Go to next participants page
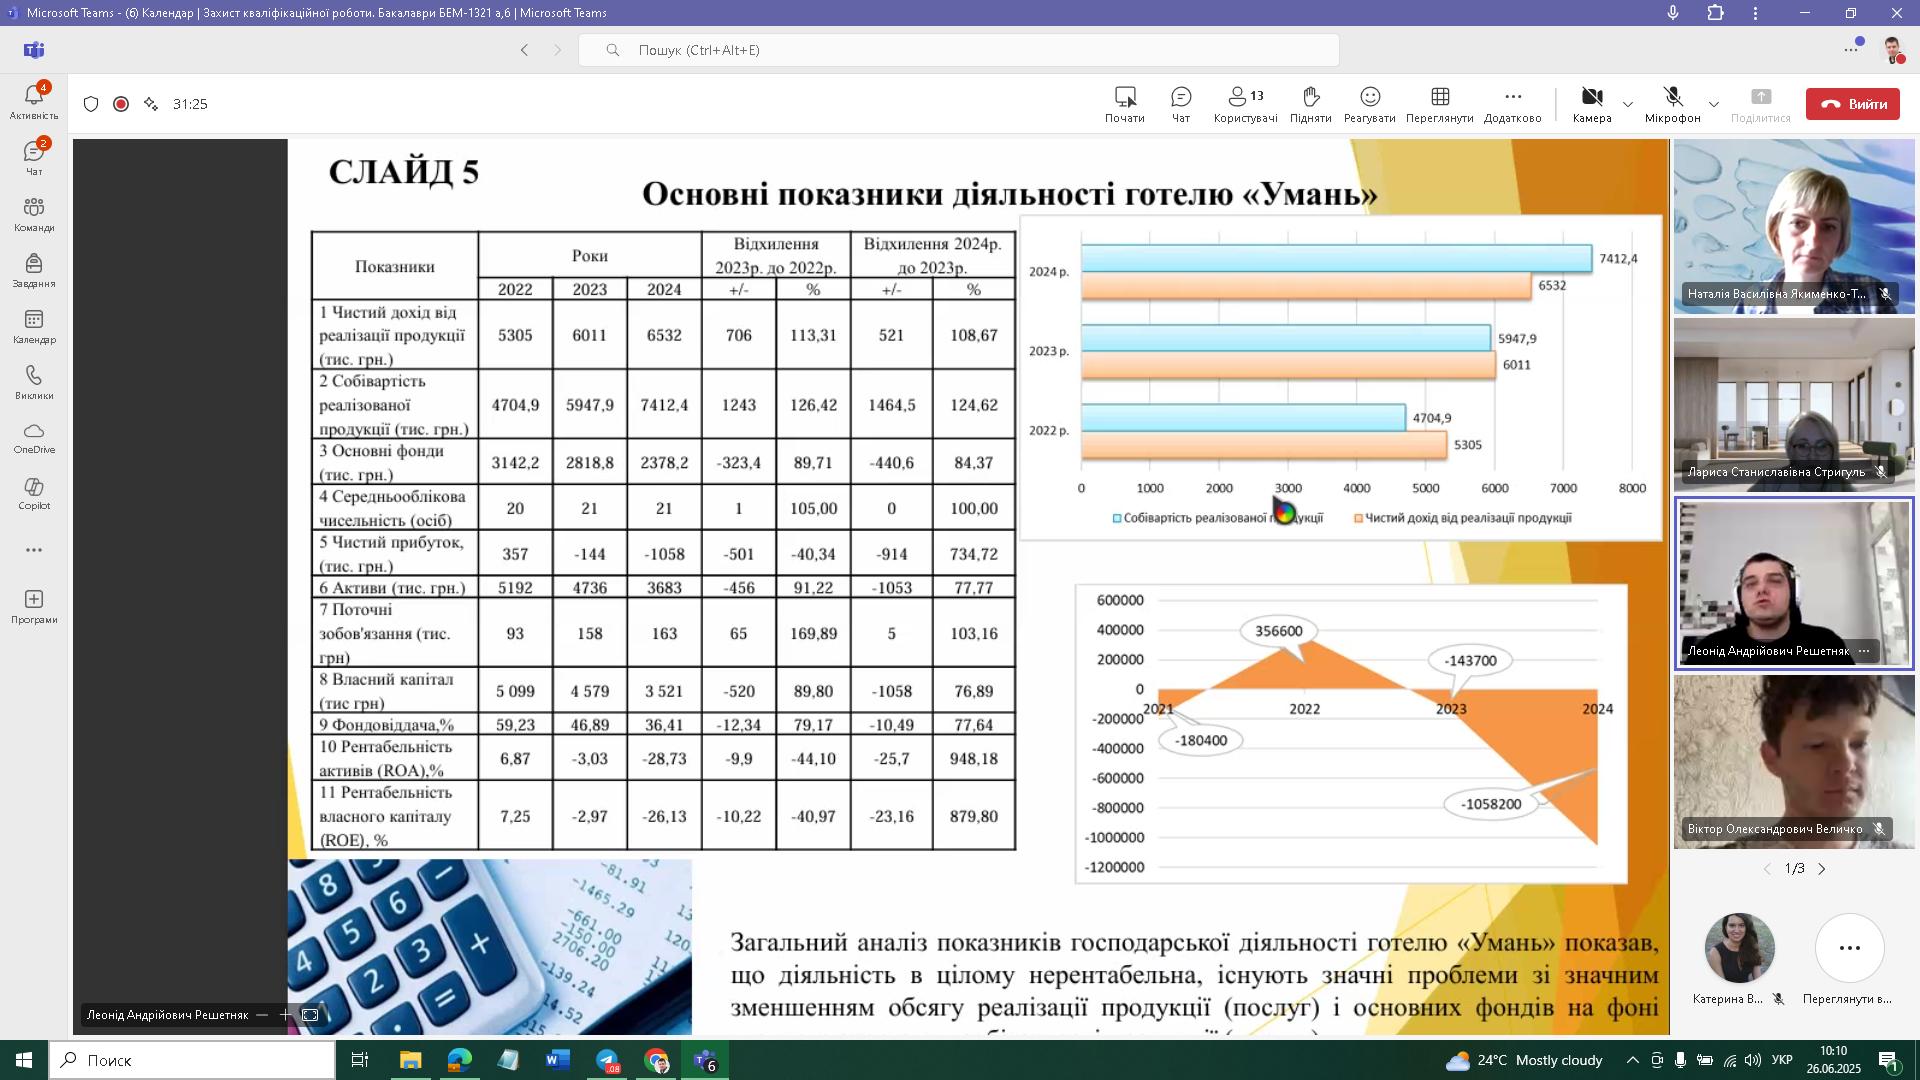This screenshot has height=1080, width=1920. (1822, 869)
